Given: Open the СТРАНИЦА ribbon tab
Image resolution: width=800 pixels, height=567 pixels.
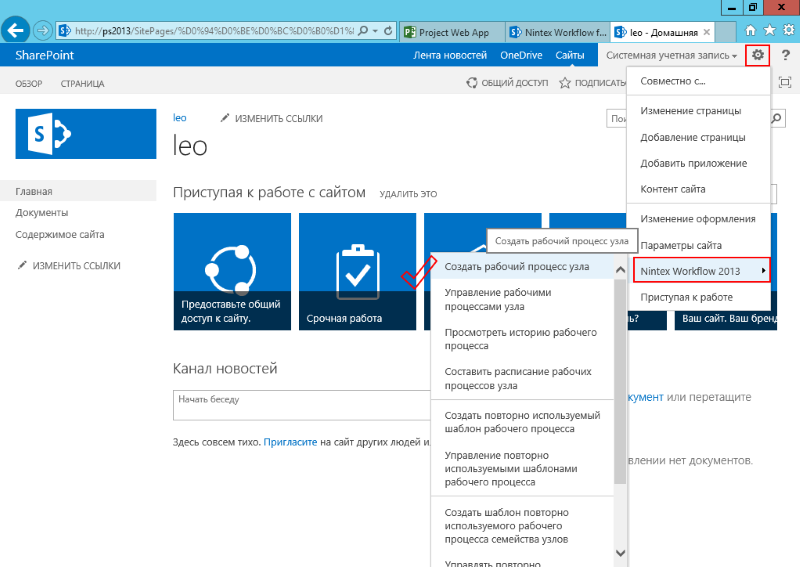Looking at the screenshot, I should pos(82,84).
